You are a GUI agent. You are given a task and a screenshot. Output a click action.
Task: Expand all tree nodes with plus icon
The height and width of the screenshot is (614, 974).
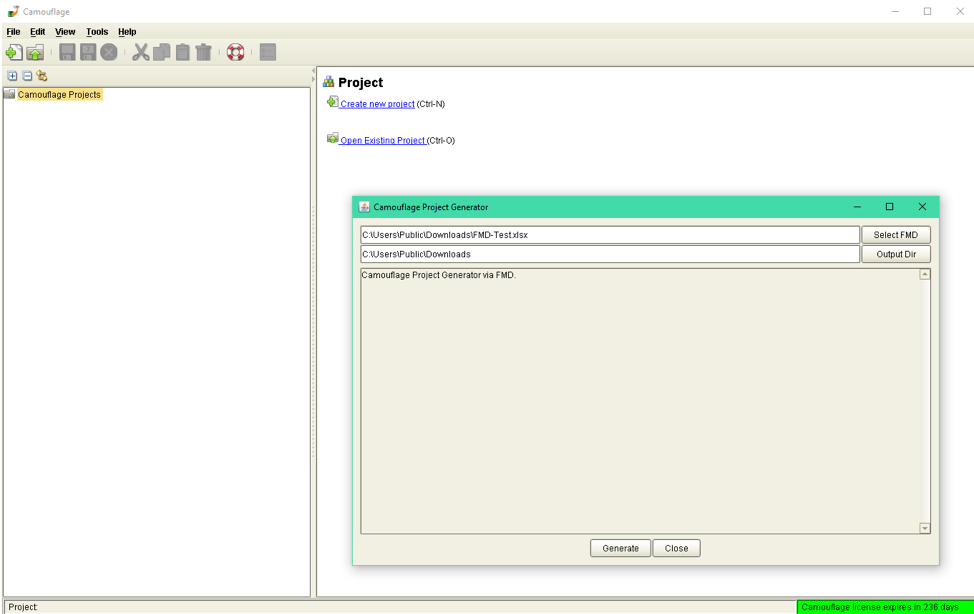[x=12, y=76]
